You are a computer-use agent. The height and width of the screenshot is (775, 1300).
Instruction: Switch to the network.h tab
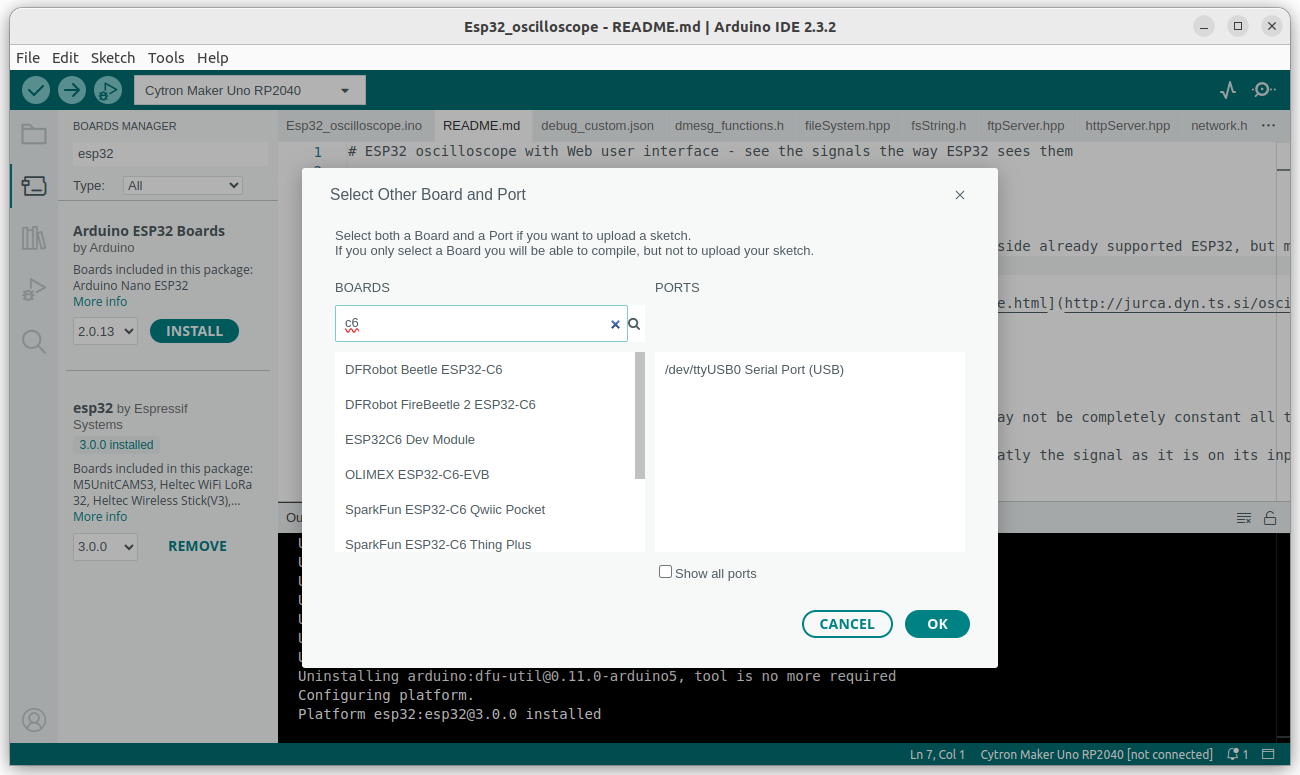click(x=1219, y=126)
